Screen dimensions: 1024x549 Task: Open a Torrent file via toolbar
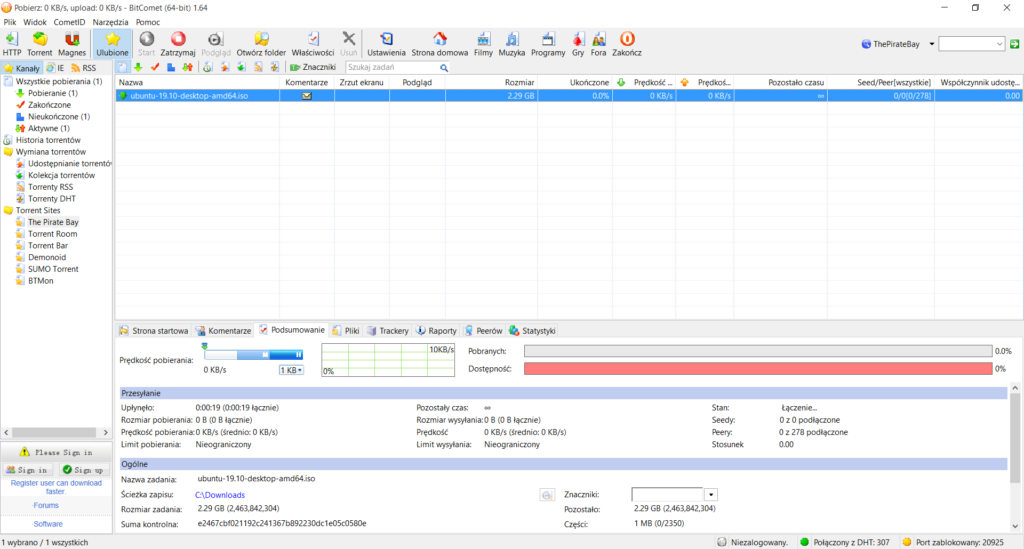point(40,43)
